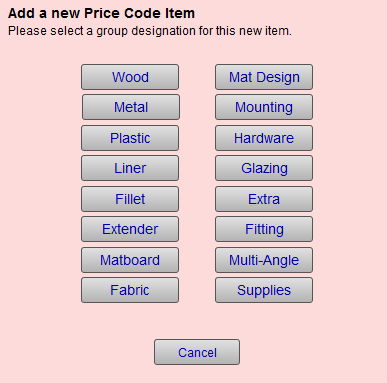Click the Extra group button
Image resolution: width=387 pixels, height=383 pixels.
coord(264,199)
